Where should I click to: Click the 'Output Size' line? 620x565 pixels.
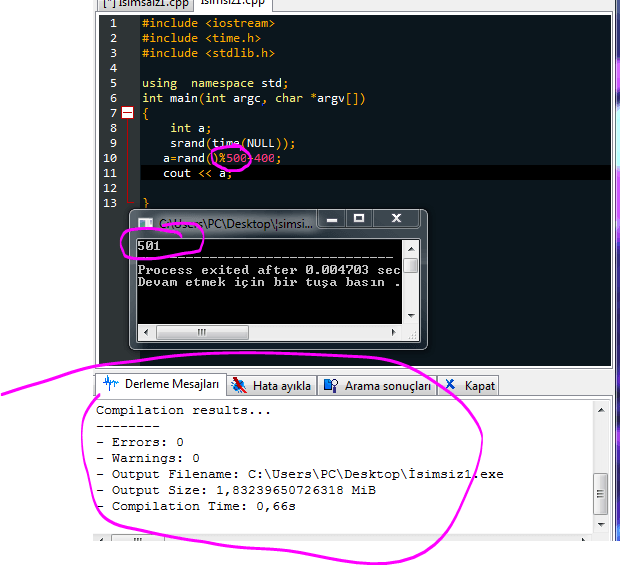pos(236,490)
